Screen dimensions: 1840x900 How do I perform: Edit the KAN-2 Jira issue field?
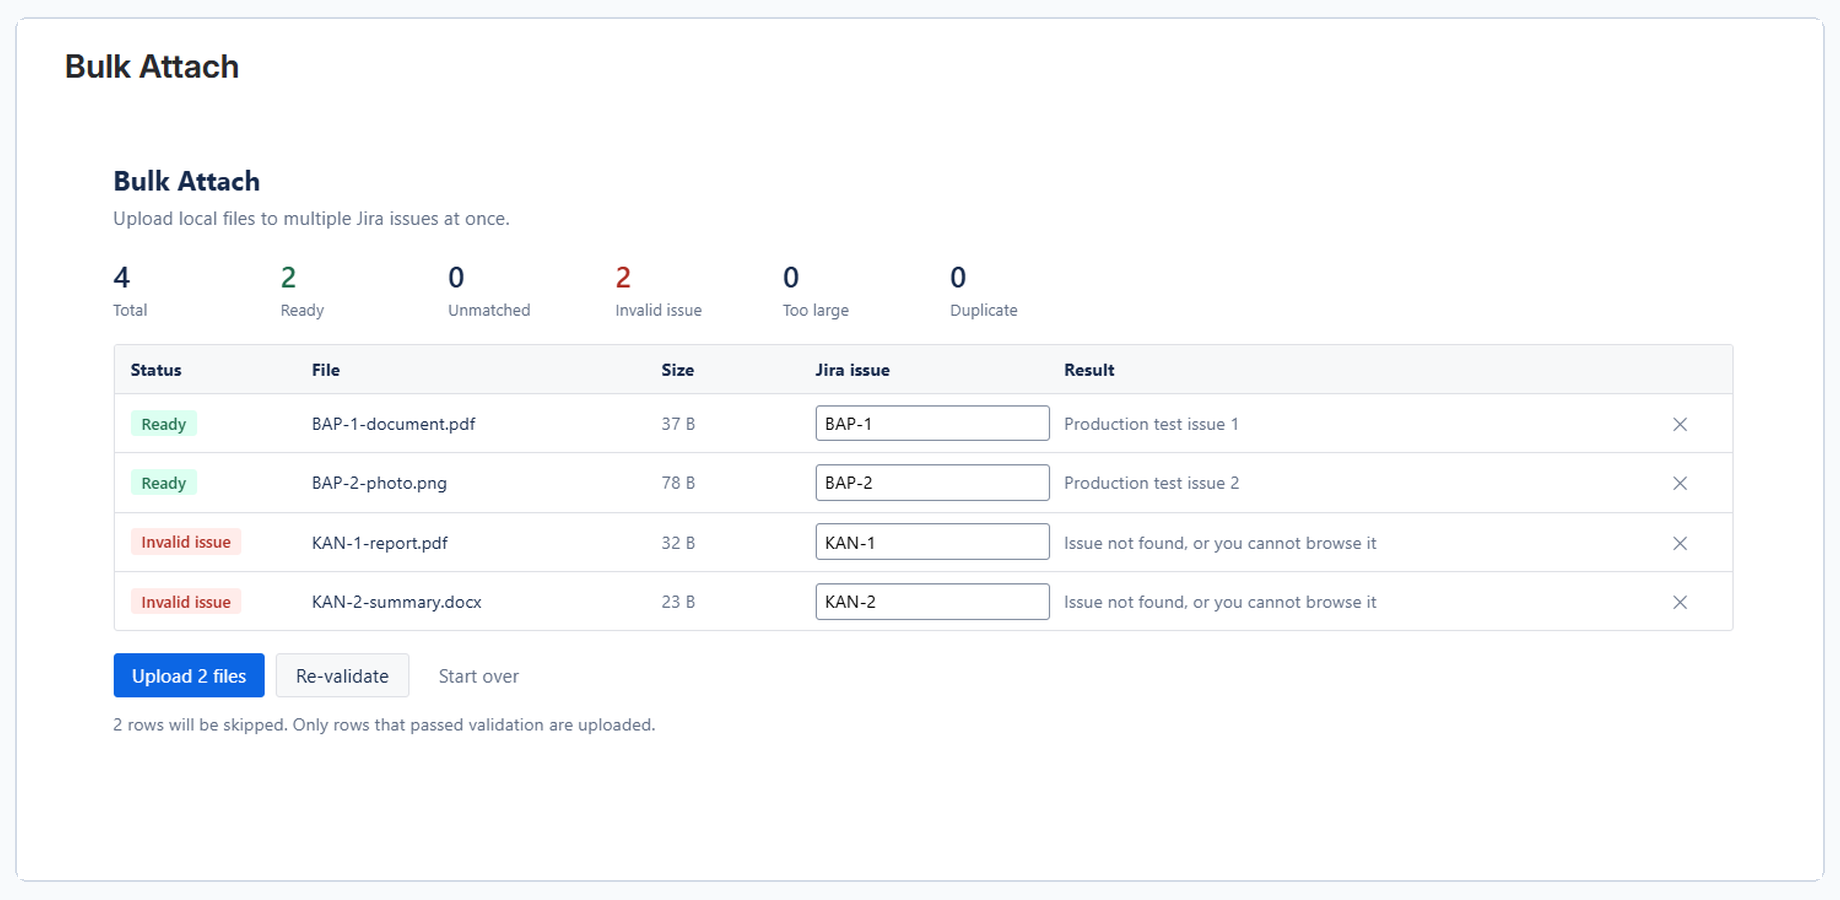(x=932, y=601)
